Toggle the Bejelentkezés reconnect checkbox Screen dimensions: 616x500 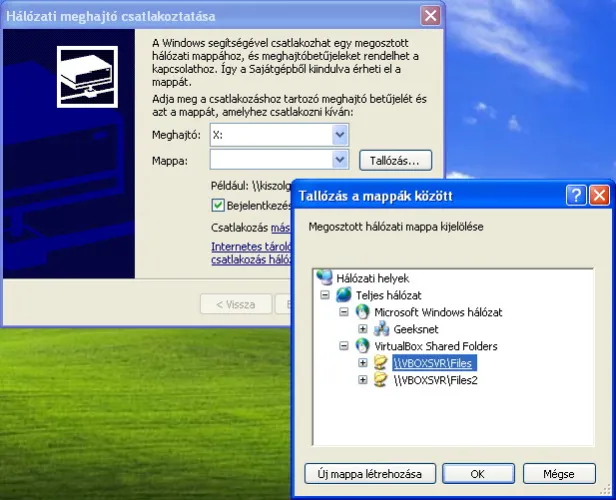[218, 205]
